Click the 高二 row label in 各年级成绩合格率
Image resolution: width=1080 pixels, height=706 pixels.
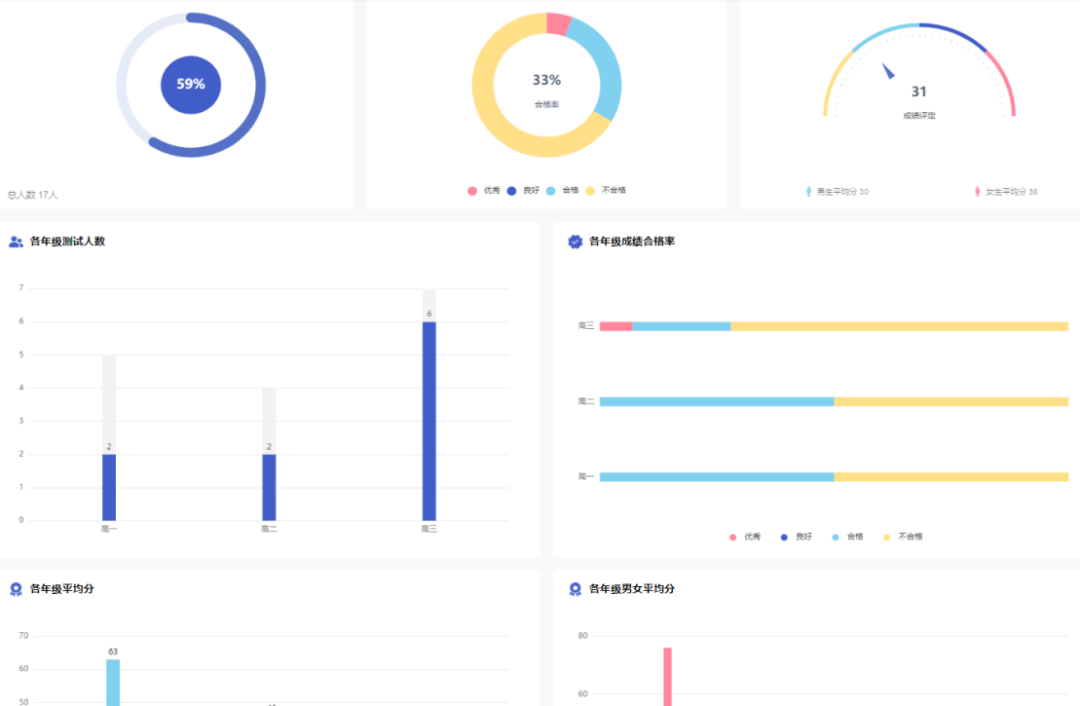(585, 401)
